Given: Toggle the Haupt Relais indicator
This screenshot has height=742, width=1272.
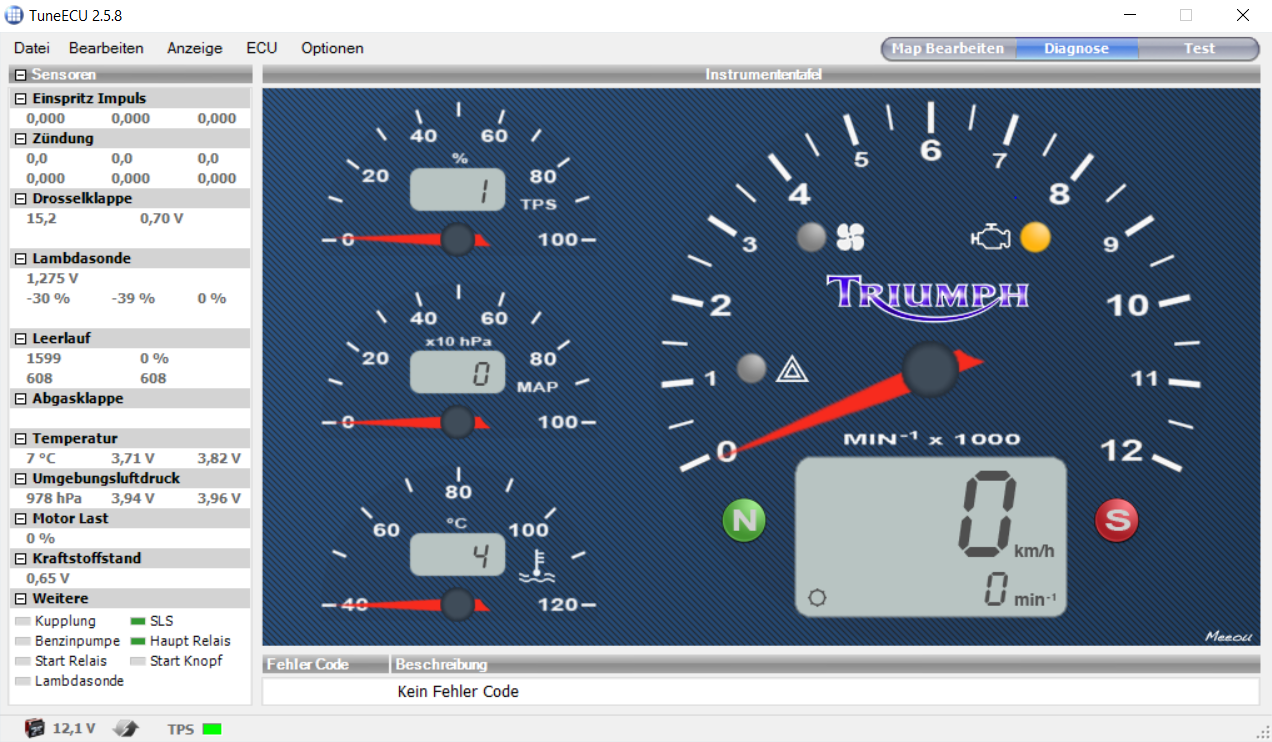Looking at the screenshot, I should 139,641.
